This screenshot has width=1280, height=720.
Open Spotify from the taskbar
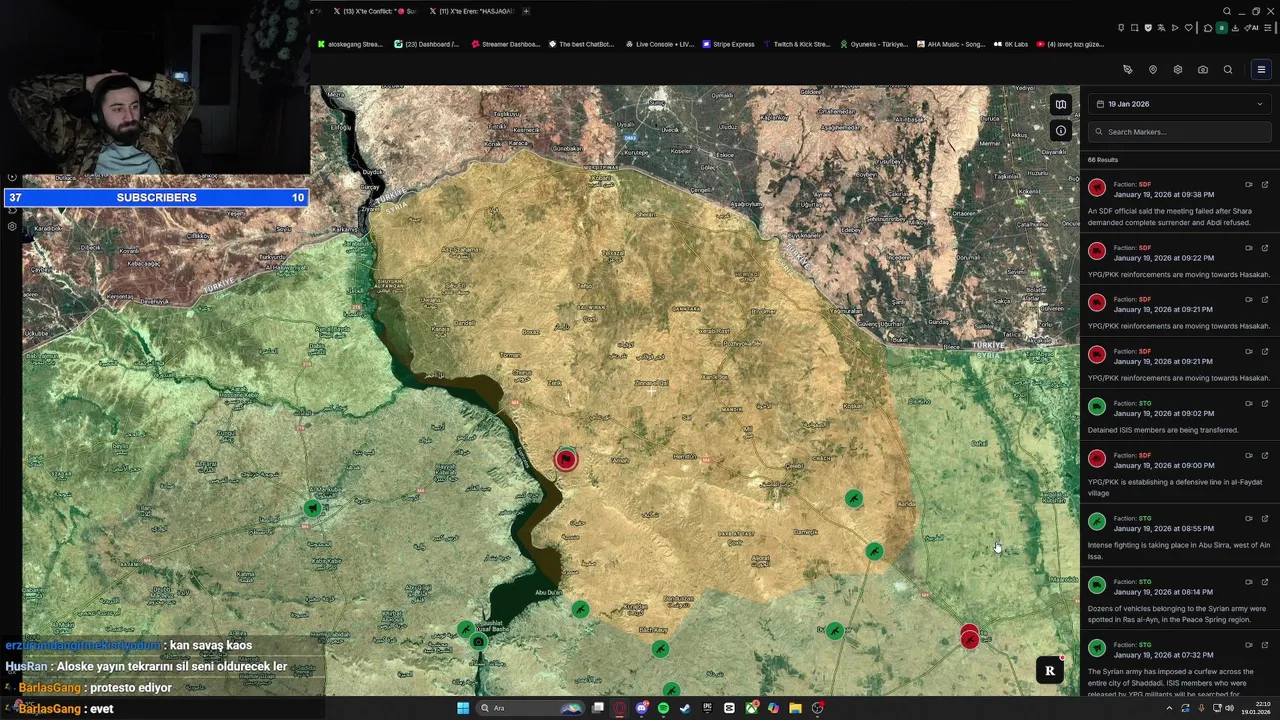point(663,708)
